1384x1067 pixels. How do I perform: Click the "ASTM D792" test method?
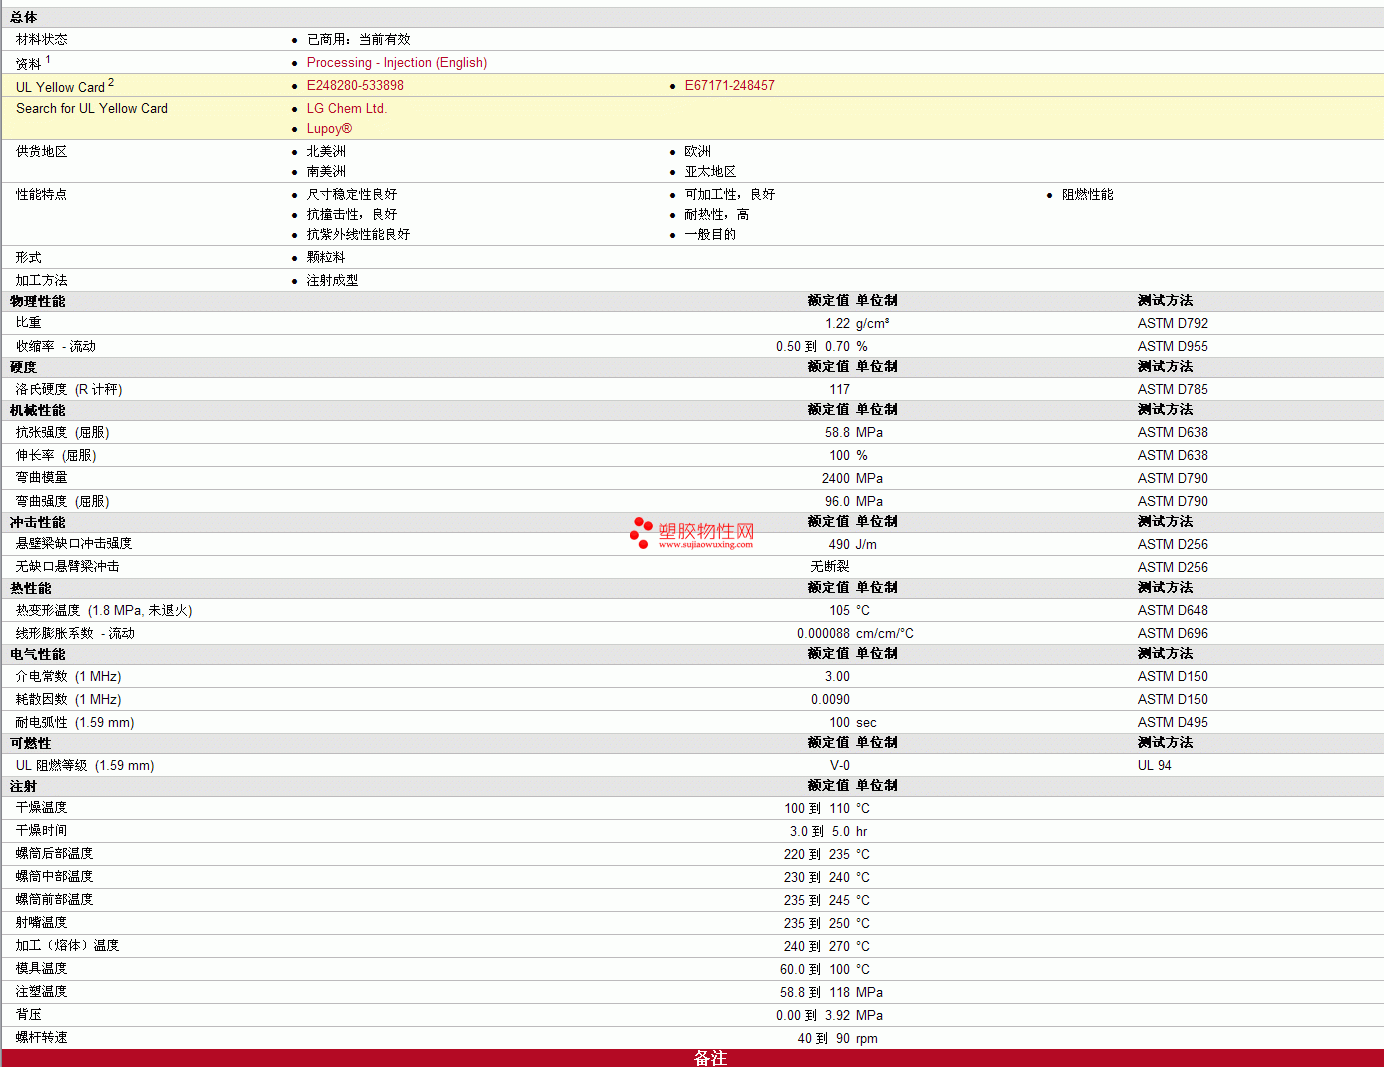[x=1173, y=324]
